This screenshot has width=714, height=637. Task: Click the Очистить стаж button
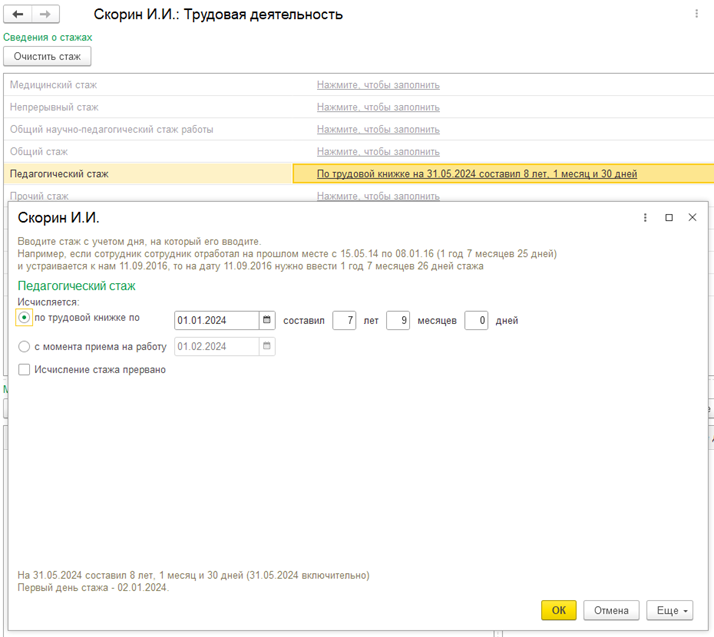[47, 56]
